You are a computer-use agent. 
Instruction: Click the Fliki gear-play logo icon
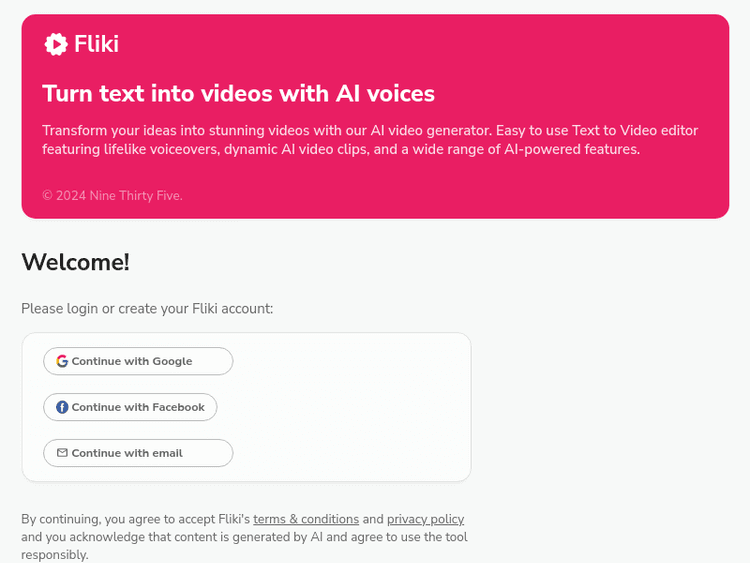[56, 44]
